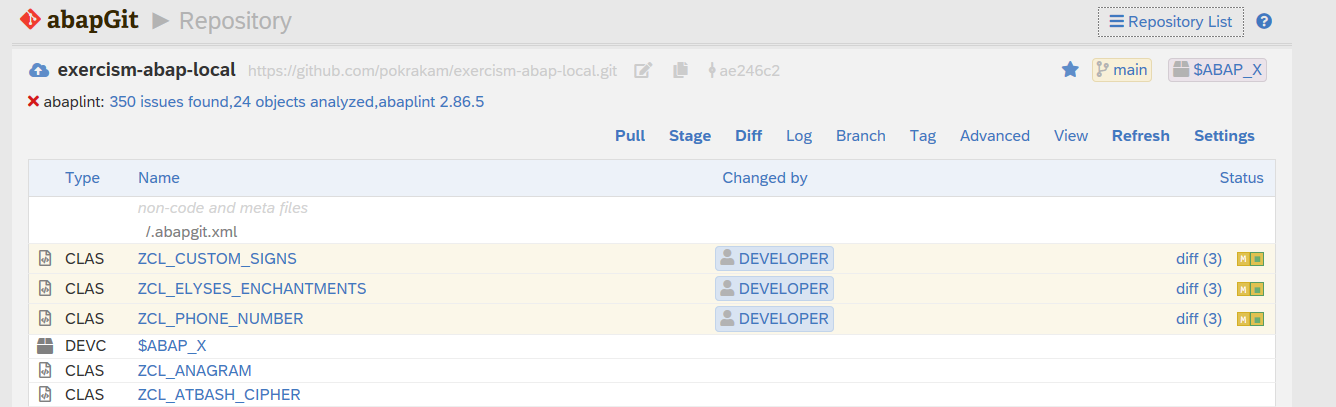Select the /.abapgit.xml file row

[x=652, y=232]
